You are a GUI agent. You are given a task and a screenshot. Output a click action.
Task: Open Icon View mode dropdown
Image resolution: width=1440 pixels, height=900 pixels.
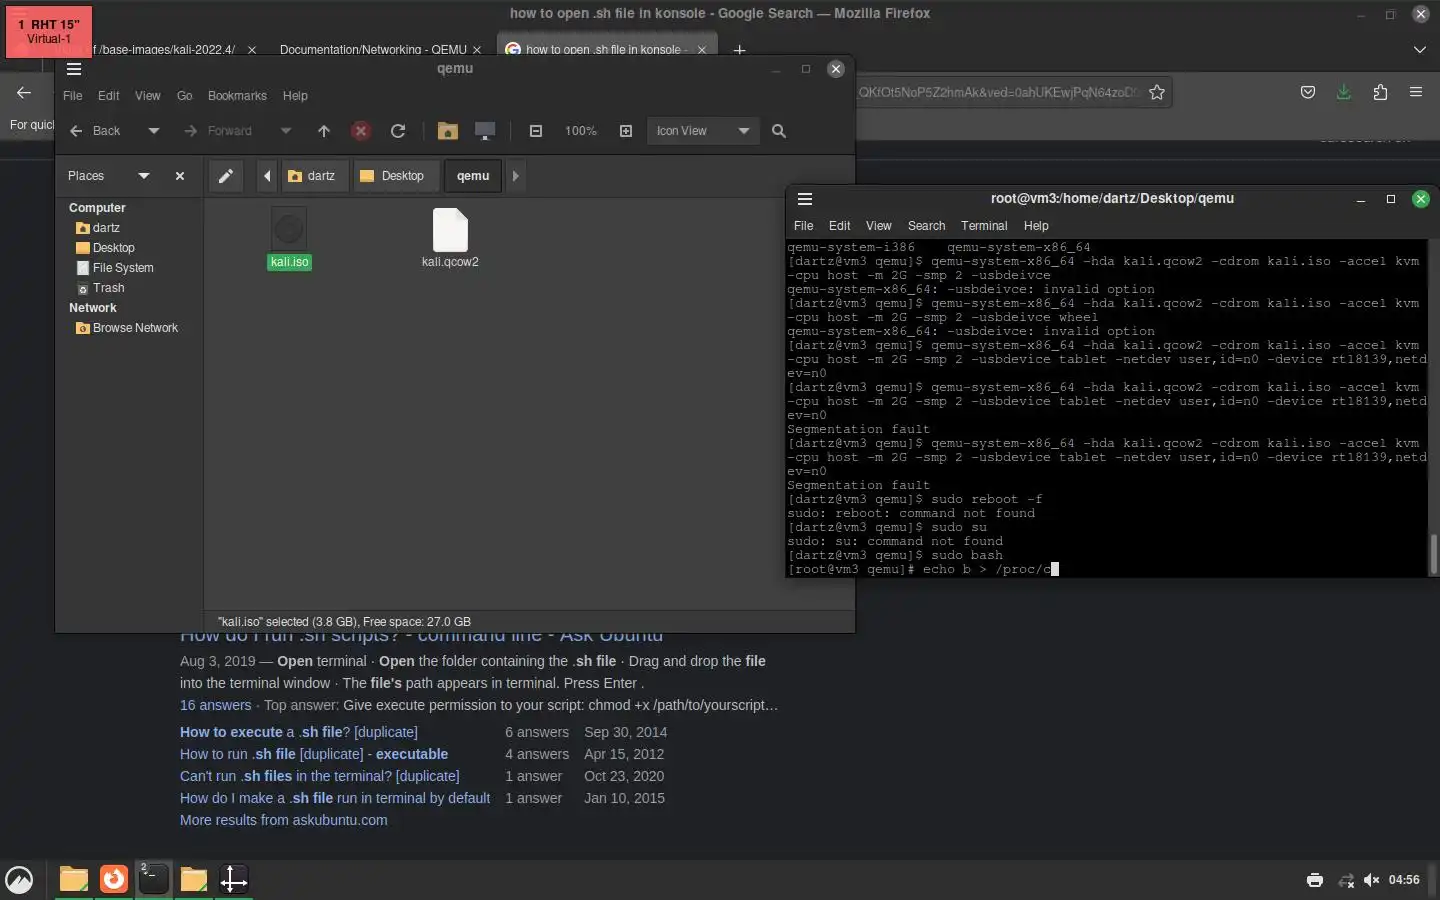pos(703,131)
